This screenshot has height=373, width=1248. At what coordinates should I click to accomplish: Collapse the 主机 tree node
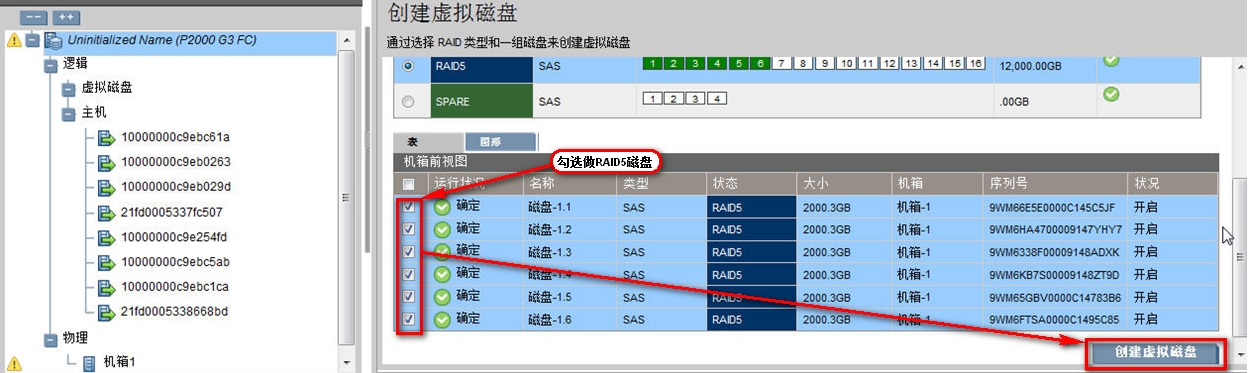click(69, 114)
